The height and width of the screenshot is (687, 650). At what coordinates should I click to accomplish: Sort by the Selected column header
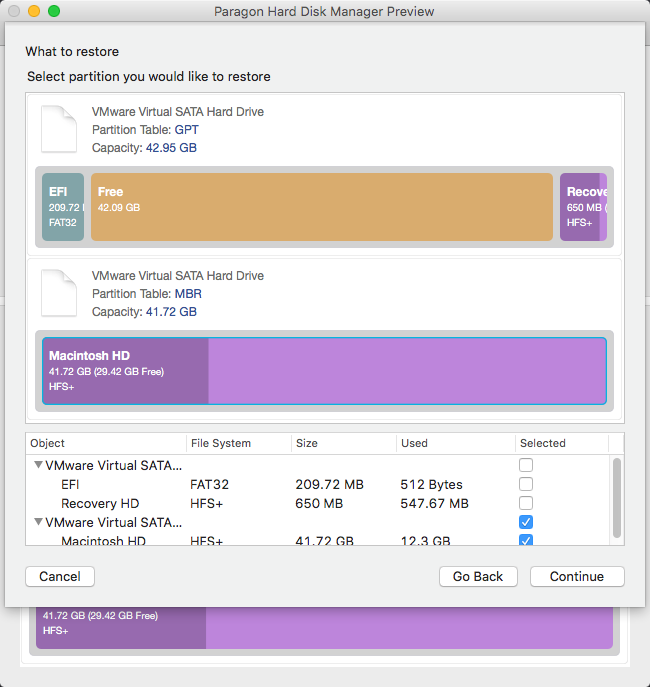(x=562, y=443)
